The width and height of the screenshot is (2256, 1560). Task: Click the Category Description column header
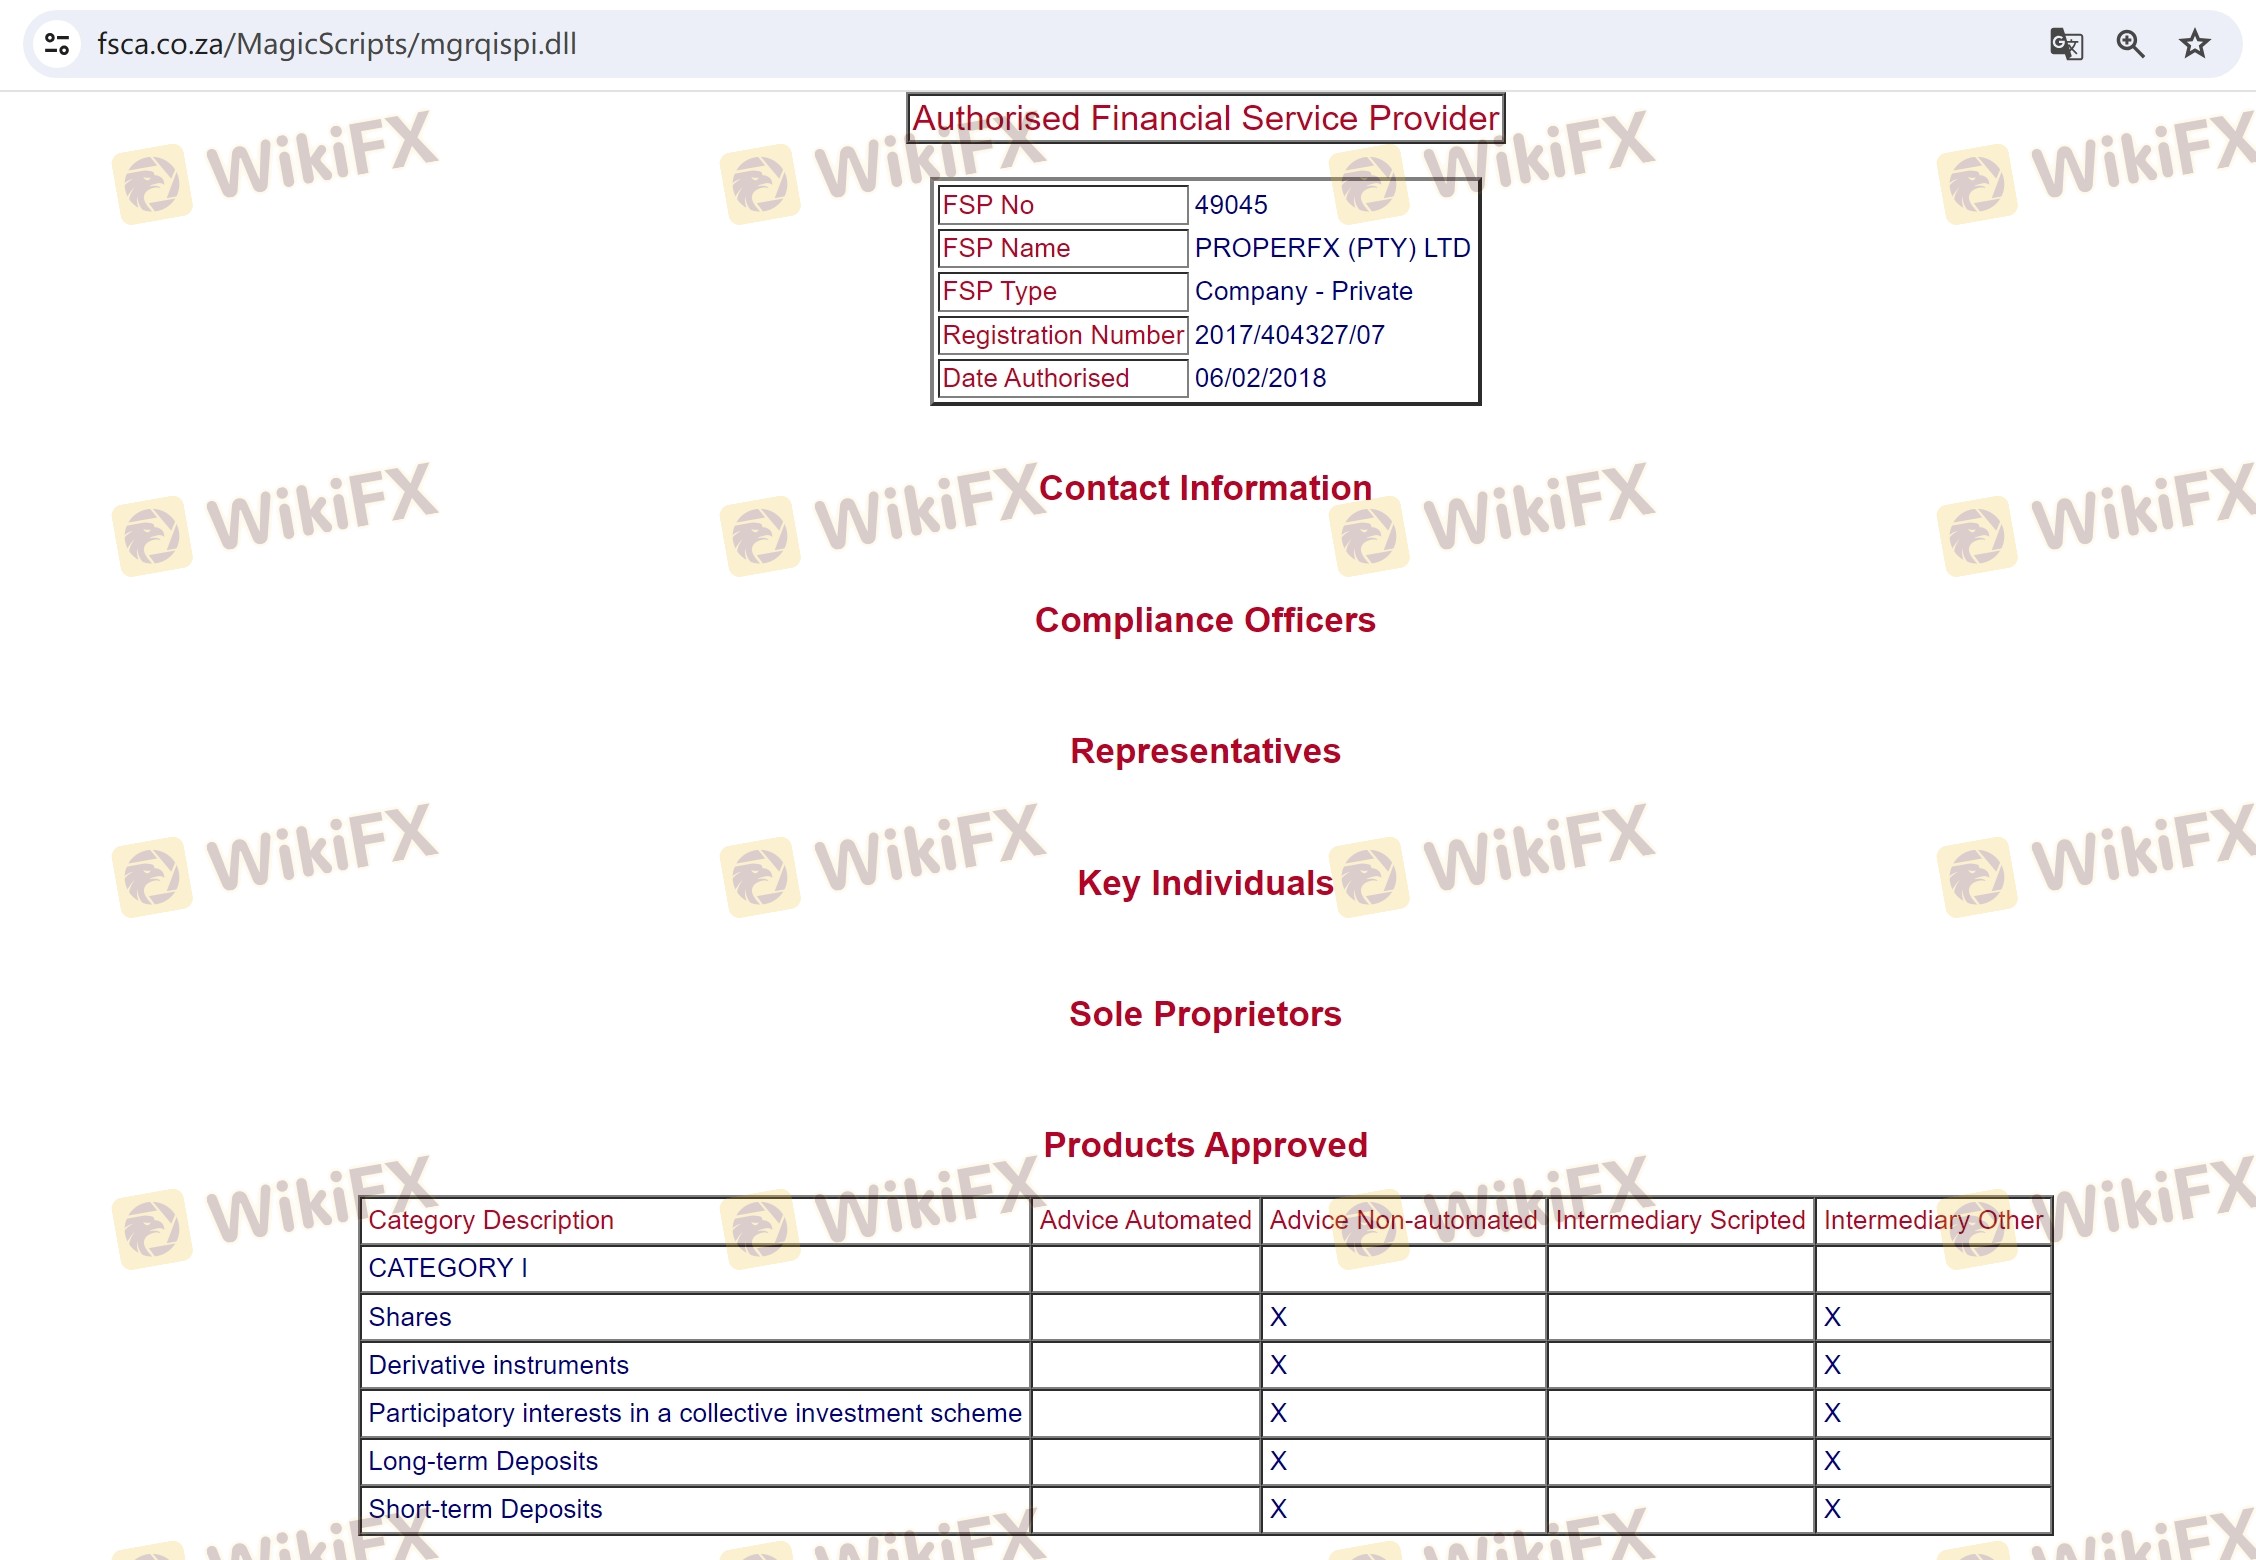491,1220
